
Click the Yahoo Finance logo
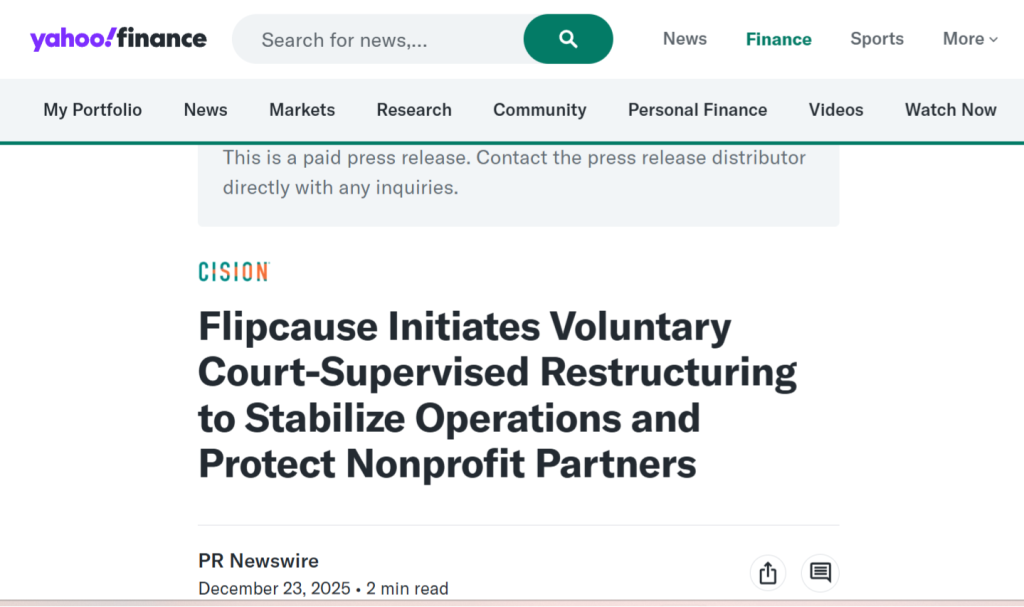tap(118, 39)
